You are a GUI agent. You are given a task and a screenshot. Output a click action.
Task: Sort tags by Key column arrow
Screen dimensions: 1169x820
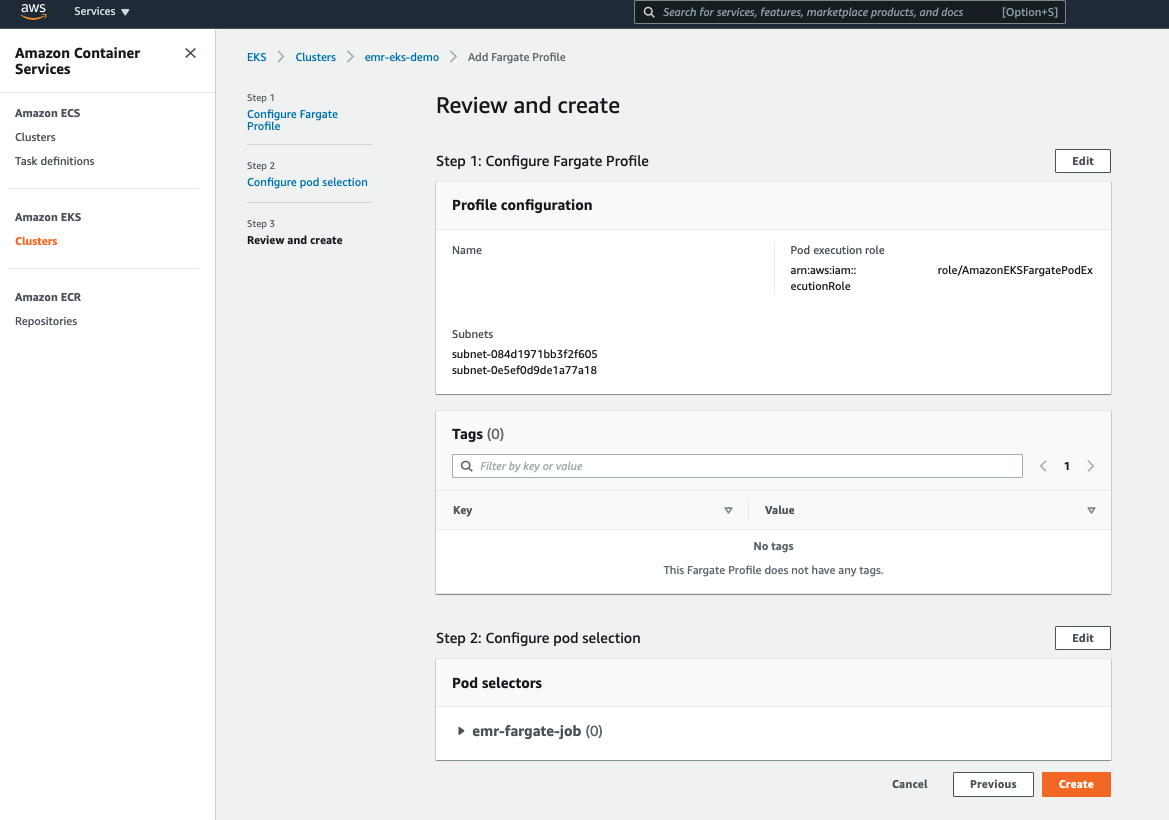coord(728,510)
